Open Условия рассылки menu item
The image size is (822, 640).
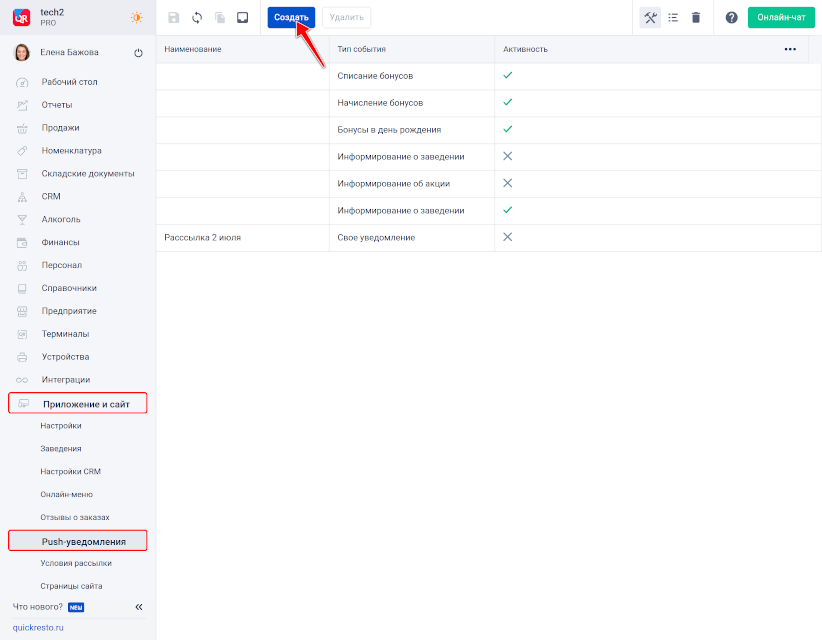click(x=76, y=563)
